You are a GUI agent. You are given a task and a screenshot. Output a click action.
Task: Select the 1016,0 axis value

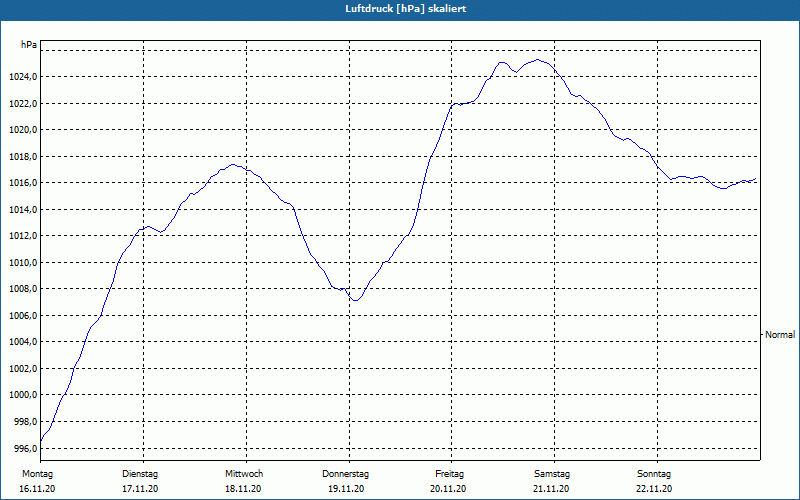(23, 183)
